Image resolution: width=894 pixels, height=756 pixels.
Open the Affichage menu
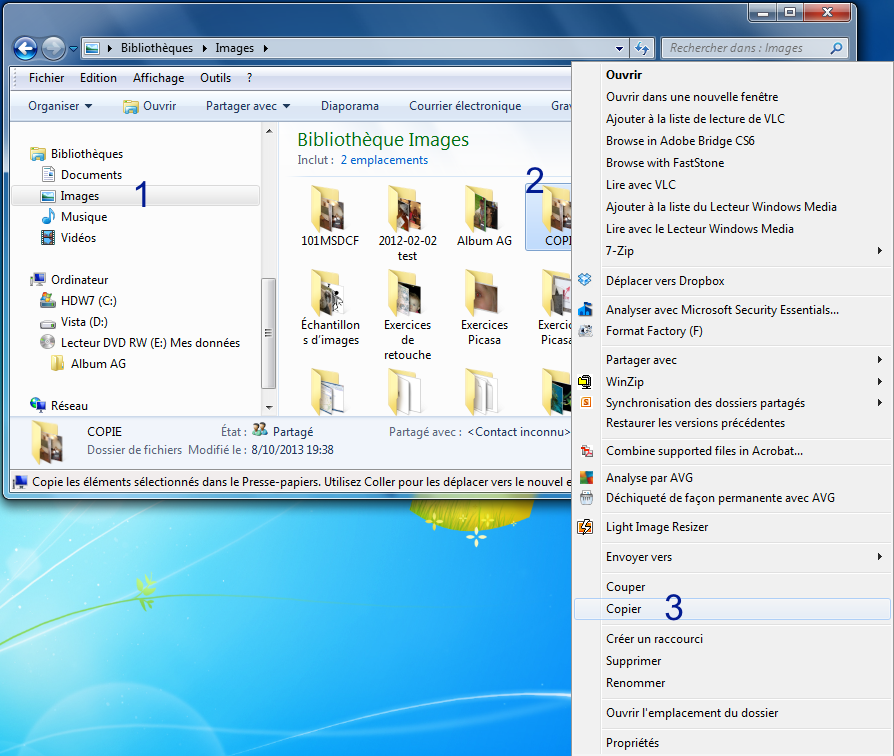(159, 78)
